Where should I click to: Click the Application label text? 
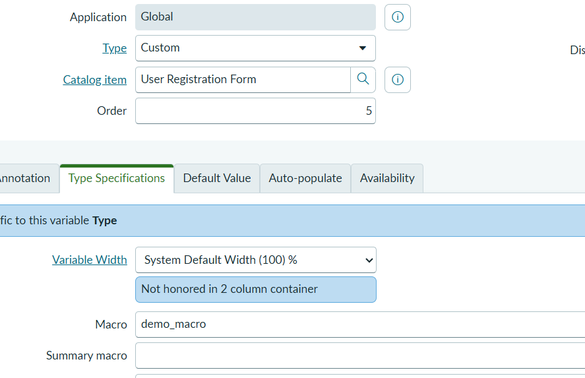pos(98,17)
